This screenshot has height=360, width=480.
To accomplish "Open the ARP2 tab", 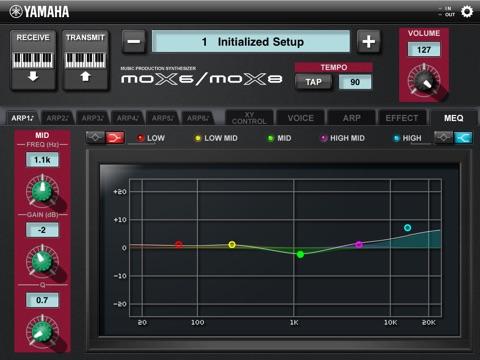I will (x=57, y=118).
